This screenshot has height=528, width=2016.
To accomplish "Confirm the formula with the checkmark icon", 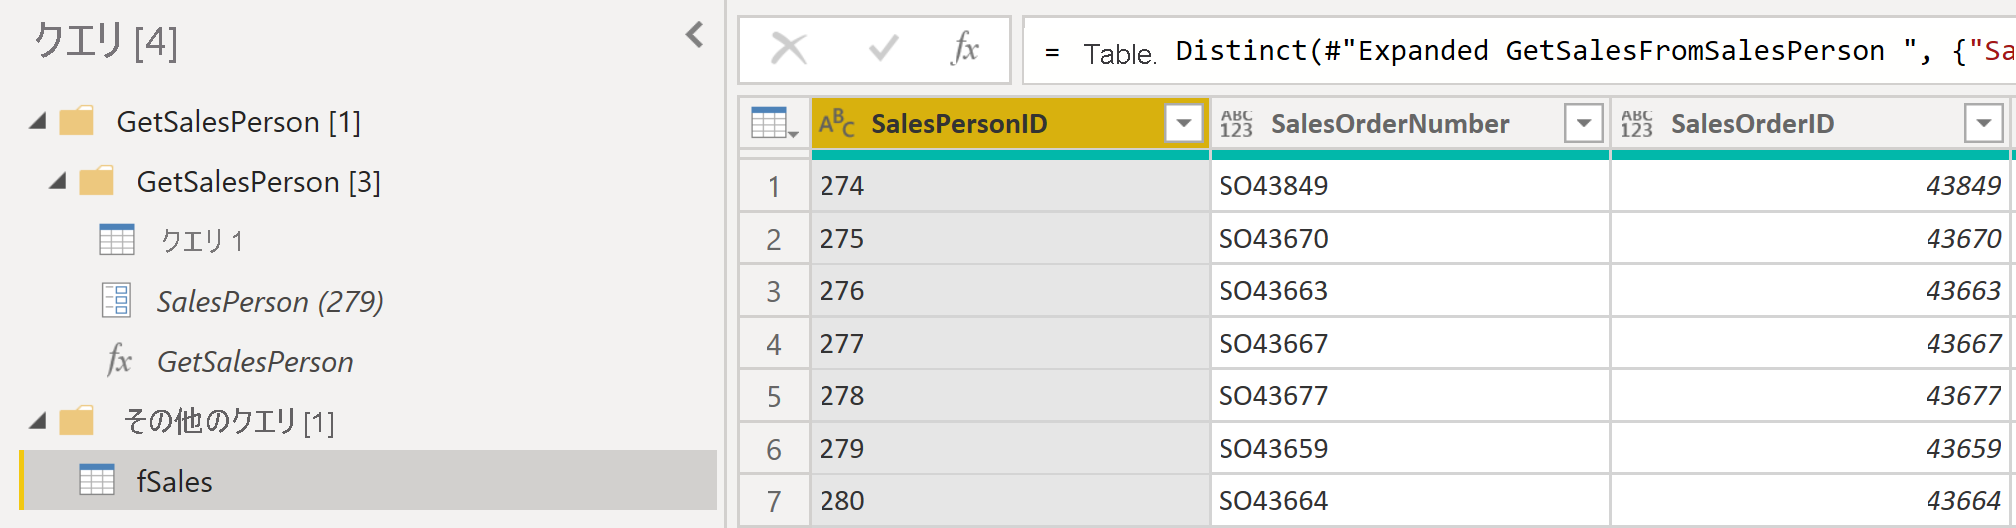I will [883, 48].
